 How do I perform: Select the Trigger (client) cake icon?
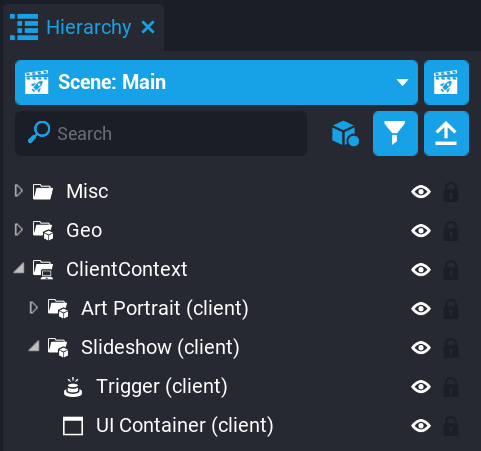(x=73, y=387)
